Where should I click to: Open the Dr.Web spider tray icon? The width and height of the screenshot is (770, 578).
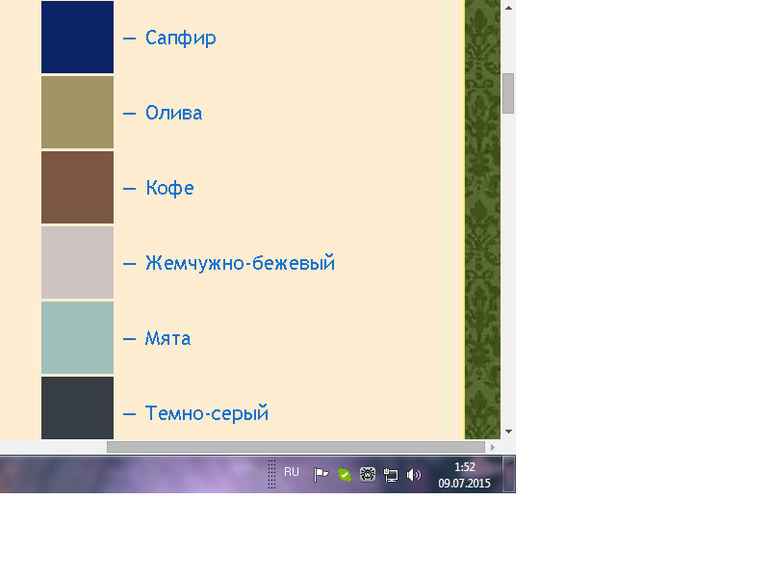click(367, 475)
